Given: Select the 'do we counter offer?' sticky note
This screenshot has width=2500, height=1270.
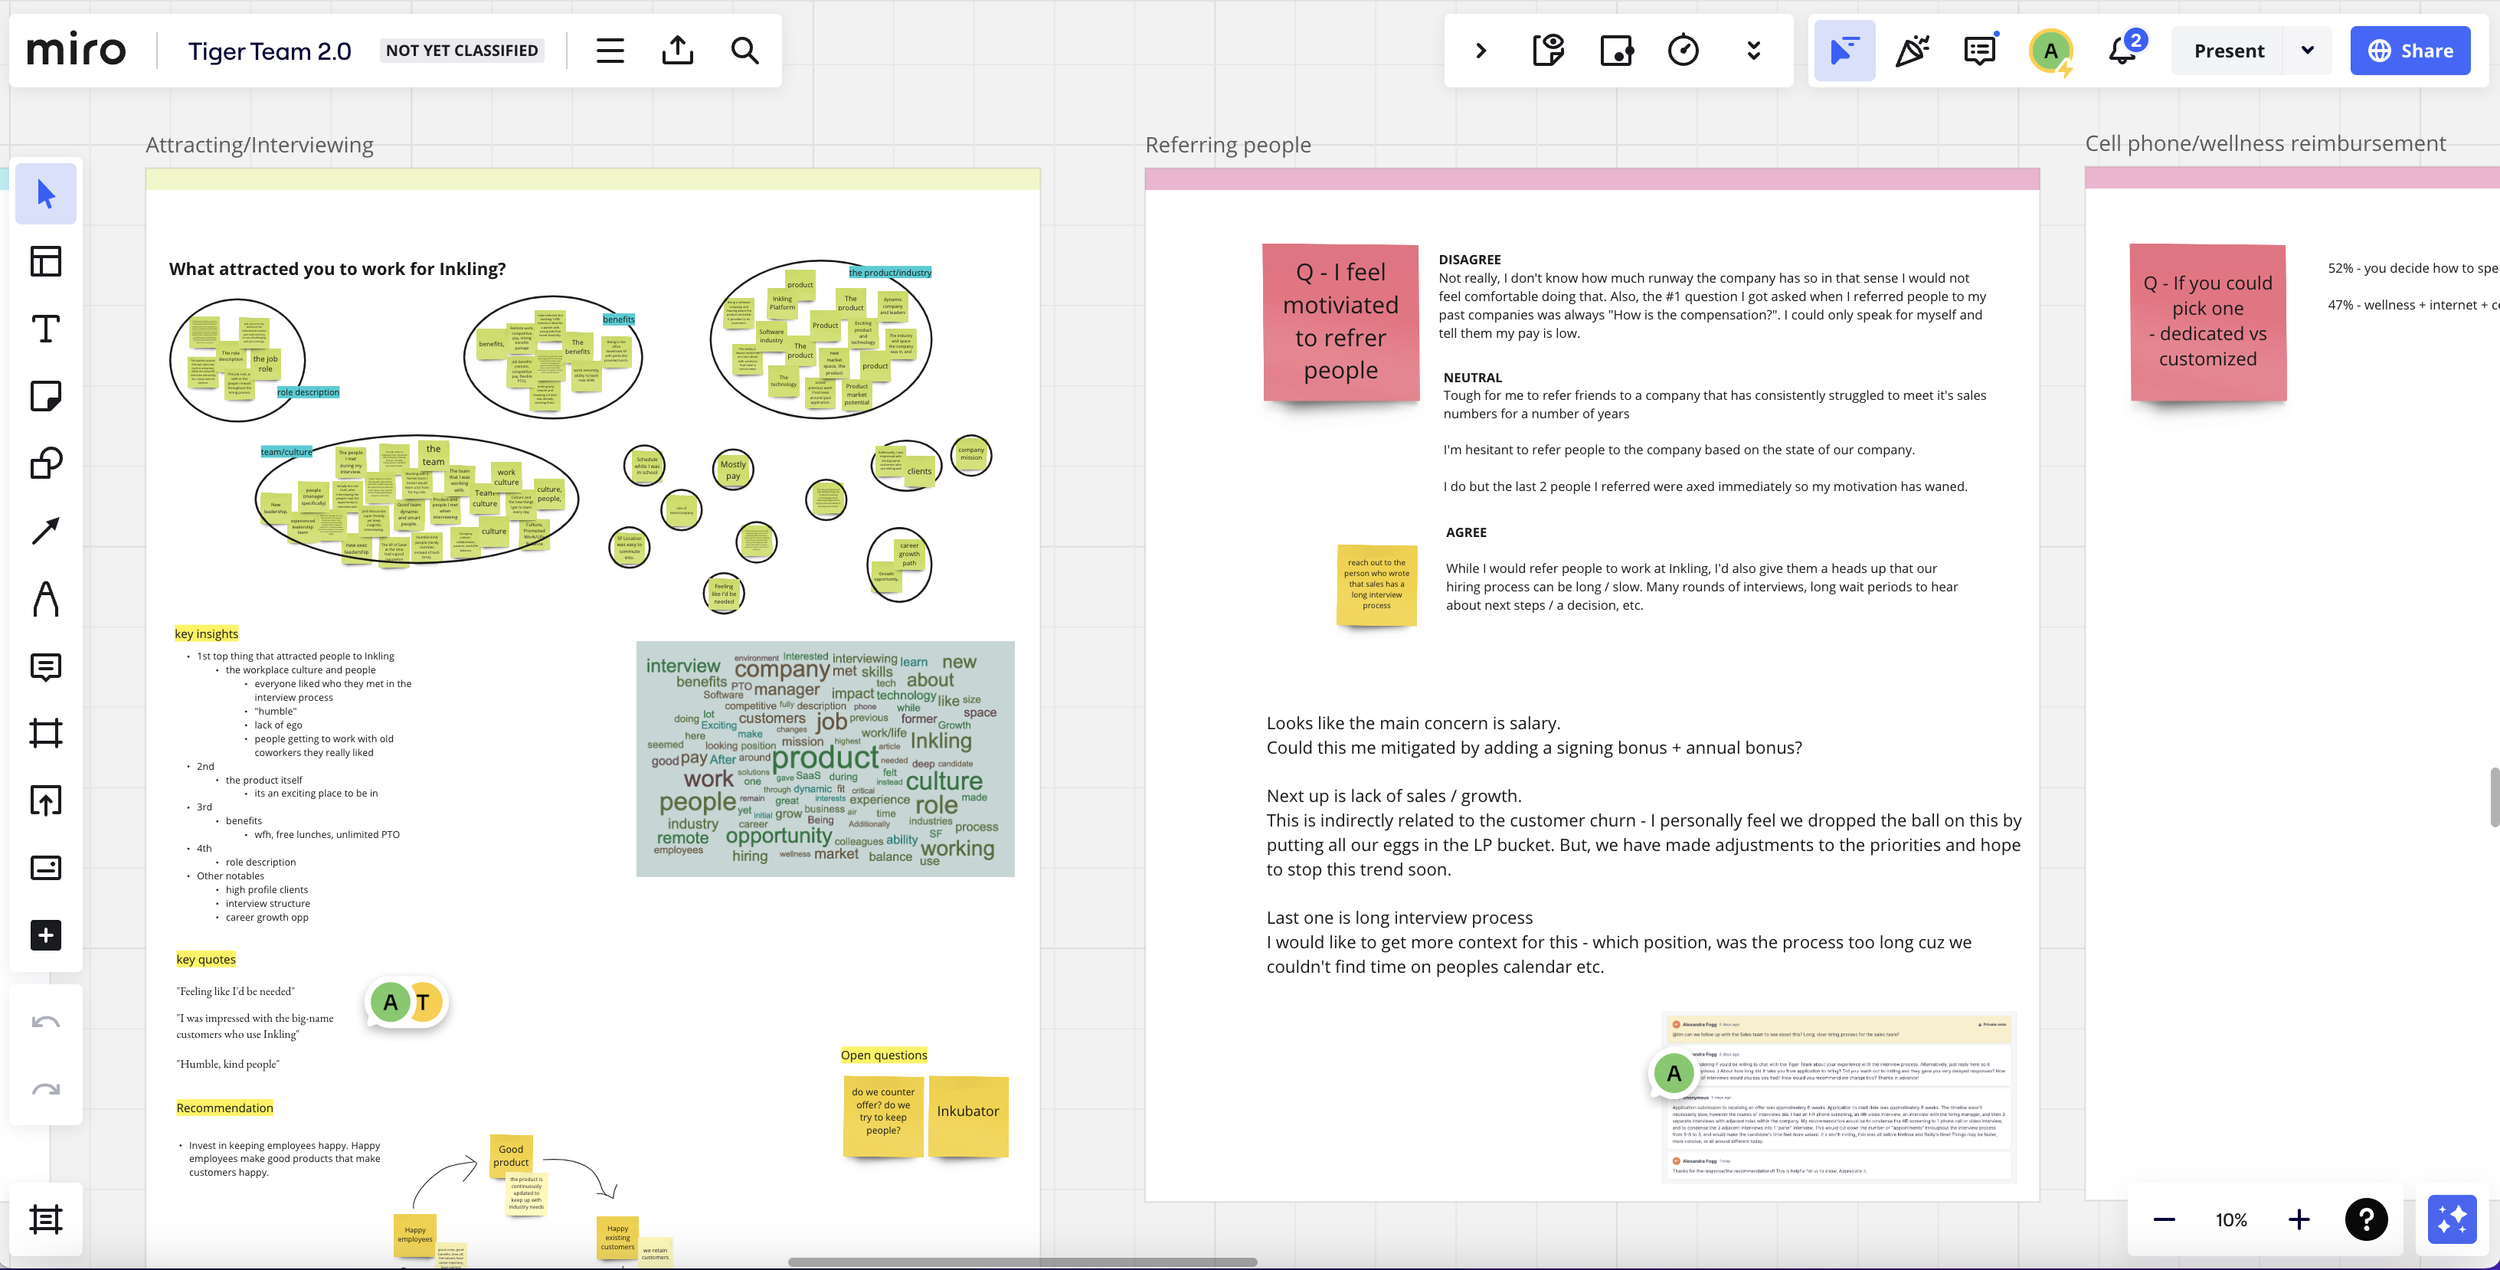Looking at the screenshot, I should 883,1116.
